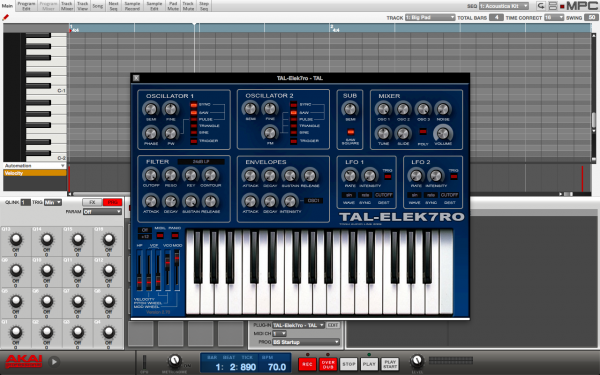Click the Mixer VOLUME knob
600x375 pixels.
(x=443, y=133)
